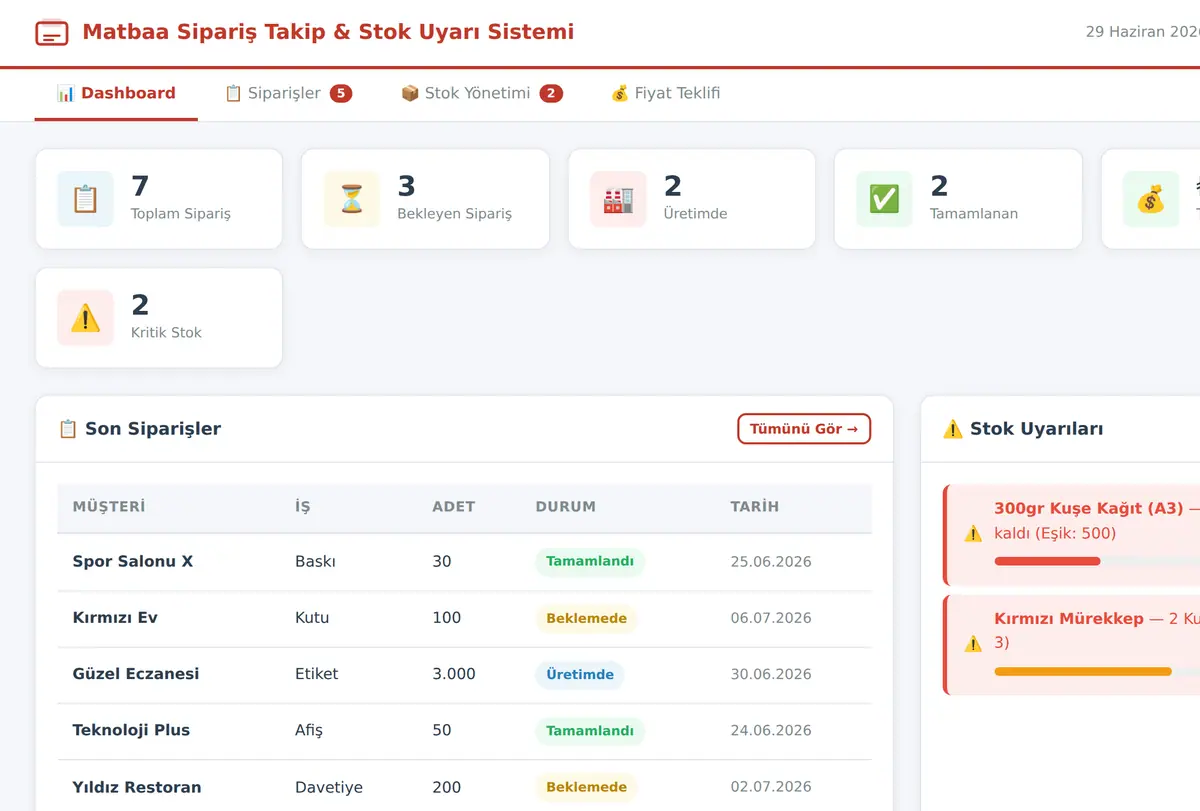Image resolution: width=1200 pixels, height=811 pixels.
Task: Click the print shop logo icon in header
Action: coord(52,33)
